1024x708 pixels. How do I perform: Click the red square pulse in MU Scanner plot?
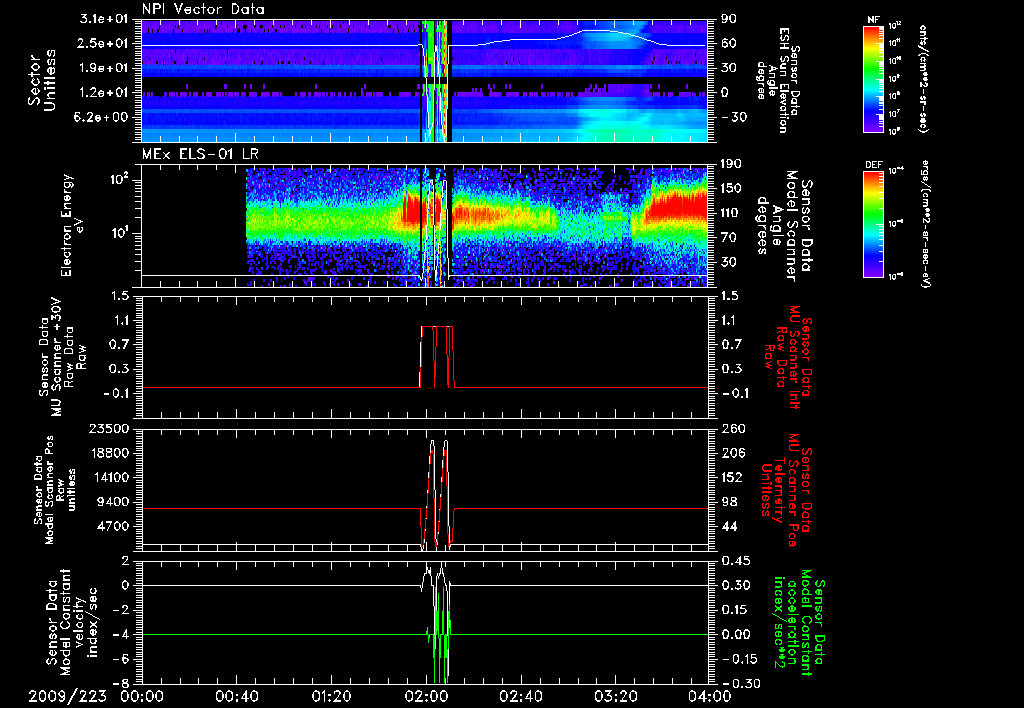coord(436,357)
